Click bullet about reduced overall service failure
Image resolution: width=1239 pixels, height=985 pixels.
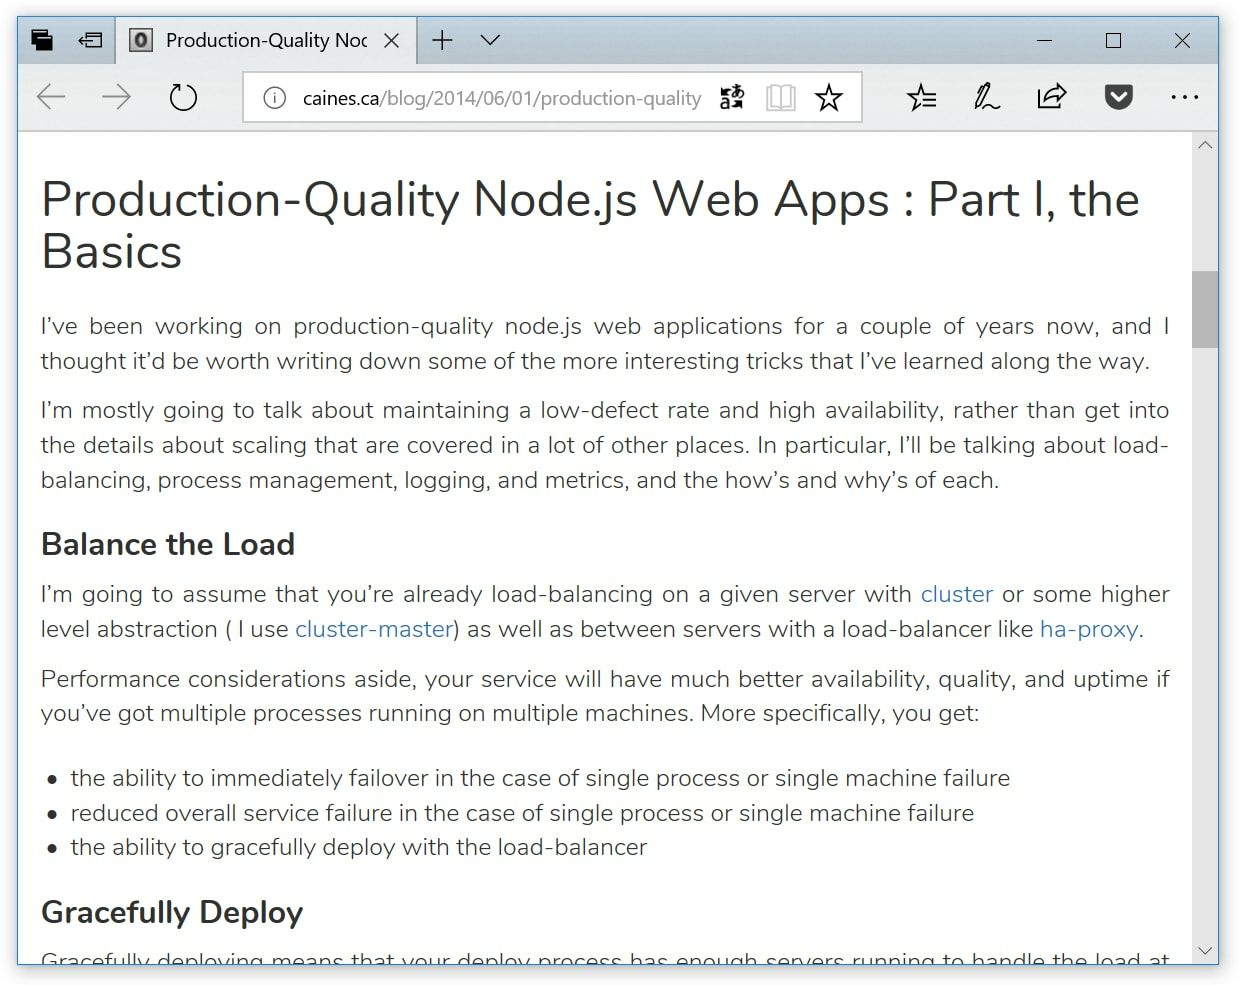coord(522,813)
